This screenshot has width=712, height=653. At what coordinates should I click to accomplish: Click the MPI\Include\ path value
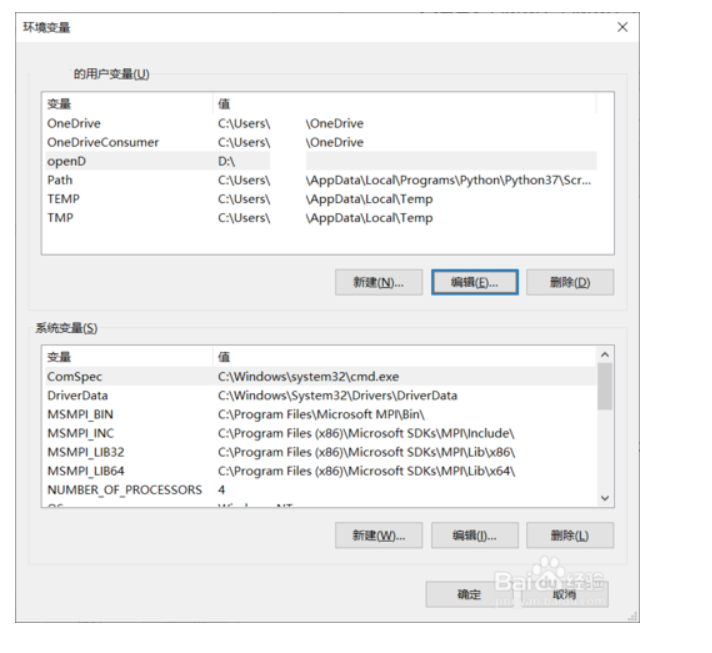click(366, 433)
